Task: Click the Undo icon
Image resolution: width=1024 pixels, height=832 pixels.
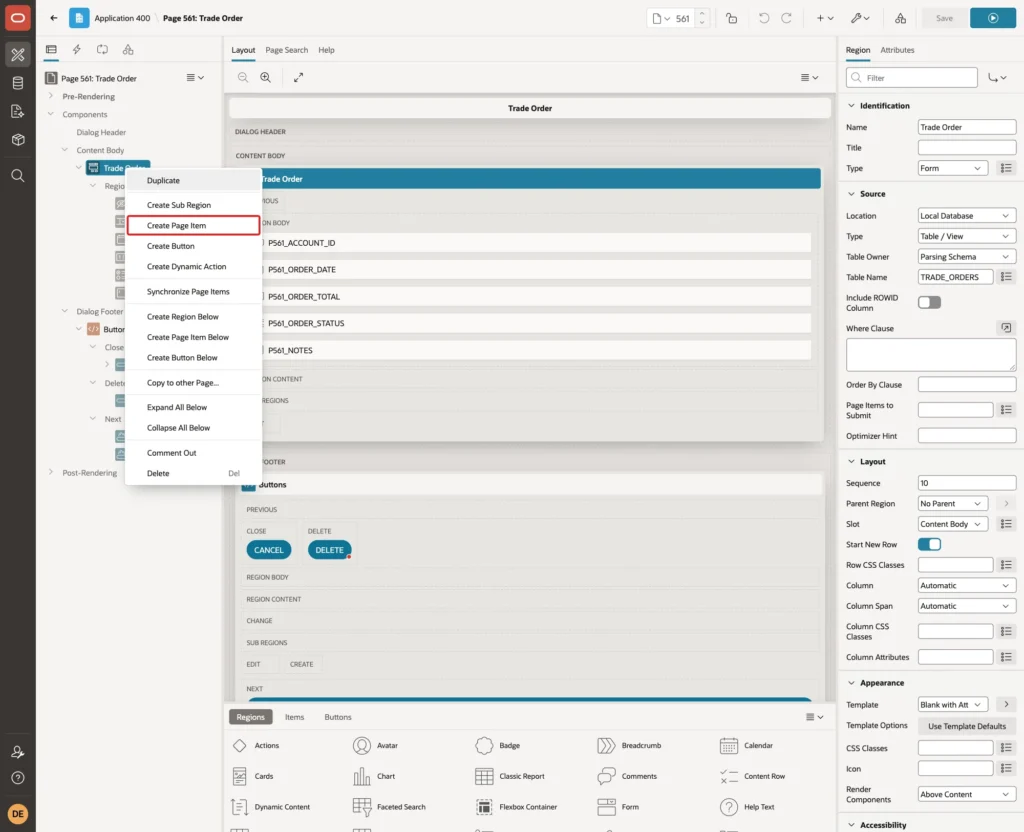Action: (763, 18)
